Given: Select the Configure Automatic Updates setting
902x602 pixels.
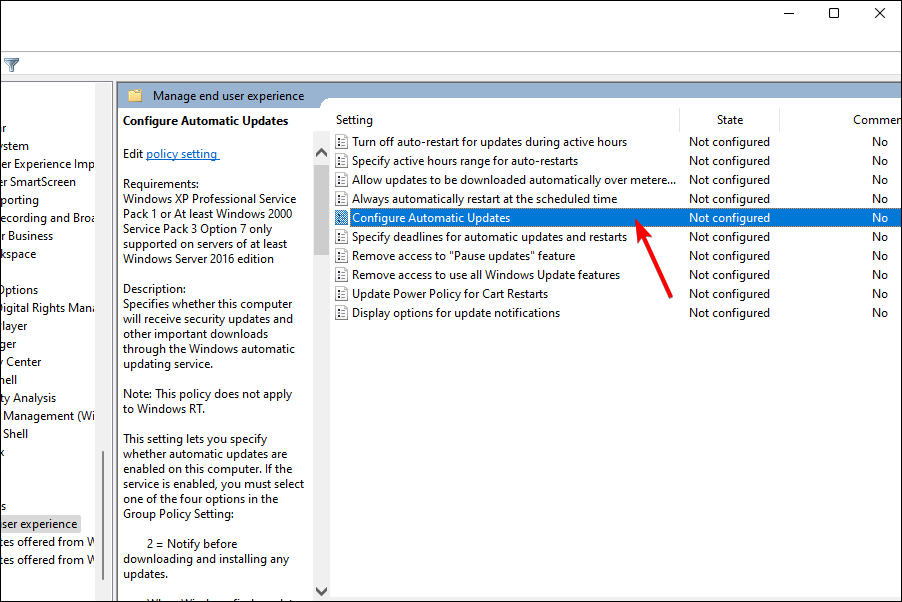Looking at the screenshot, I should 431,218.
